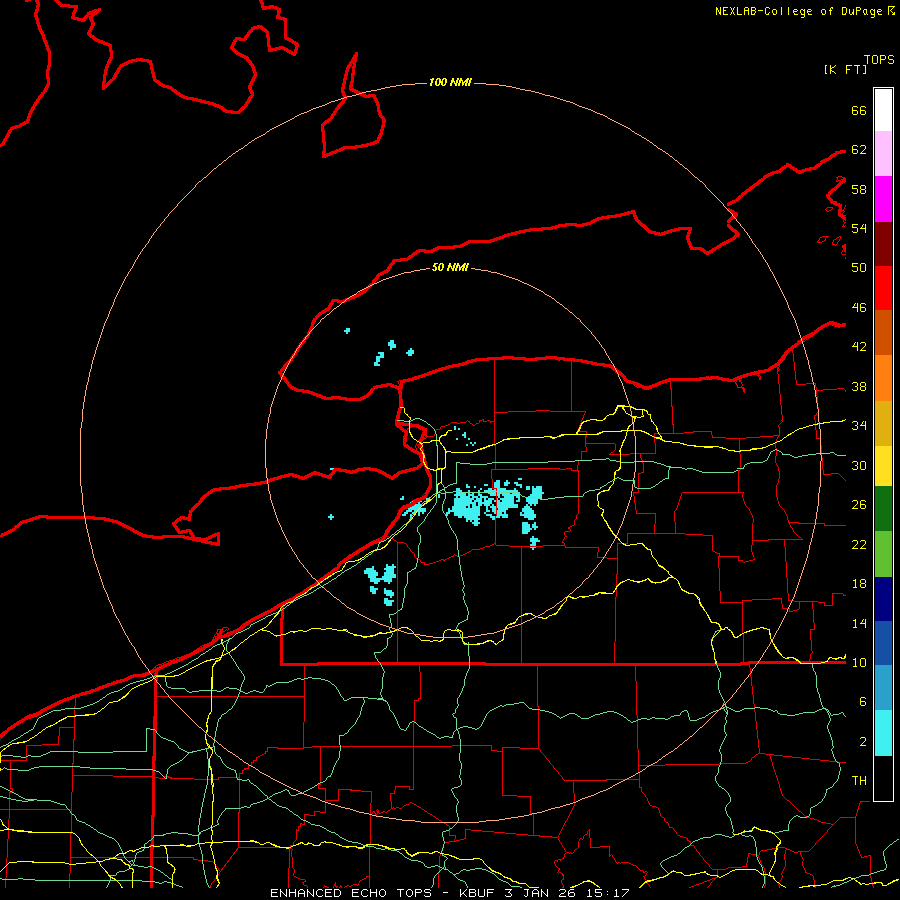The width and height of the screenshot is (900, 900).
Task: Click the dark orange 42-46K ft swatch
Action: [883, 333]
